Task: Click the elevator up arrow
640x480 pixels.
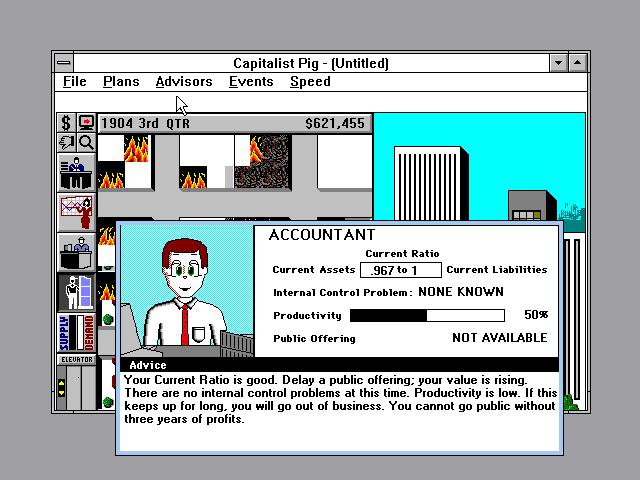Action: (x=62, y=383)
